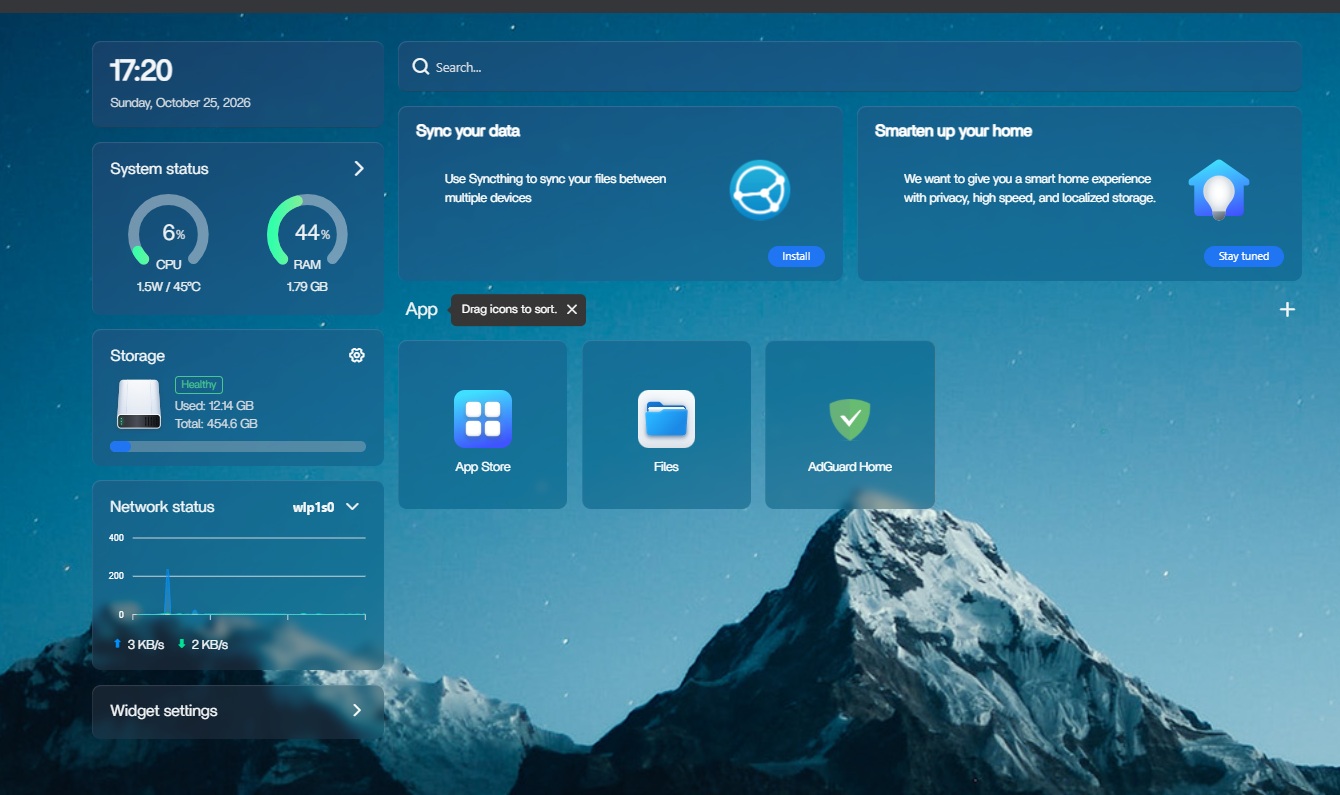Open AdGuard Home app

click(x=850, y=419)
